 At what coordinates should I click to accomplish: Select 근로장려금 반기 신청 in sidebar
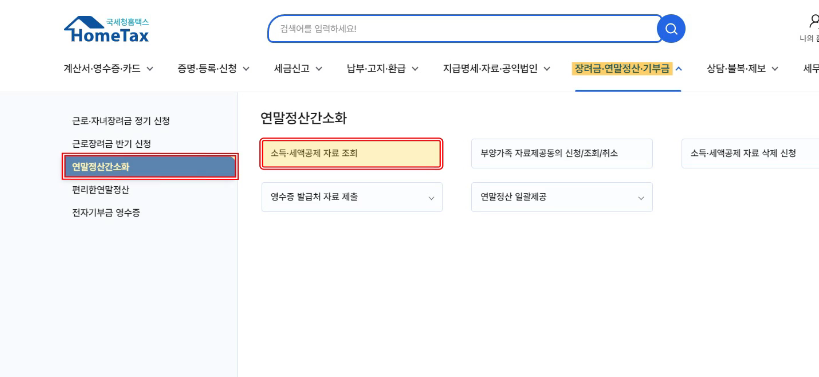pyautogui.click(x=111, y=144)
